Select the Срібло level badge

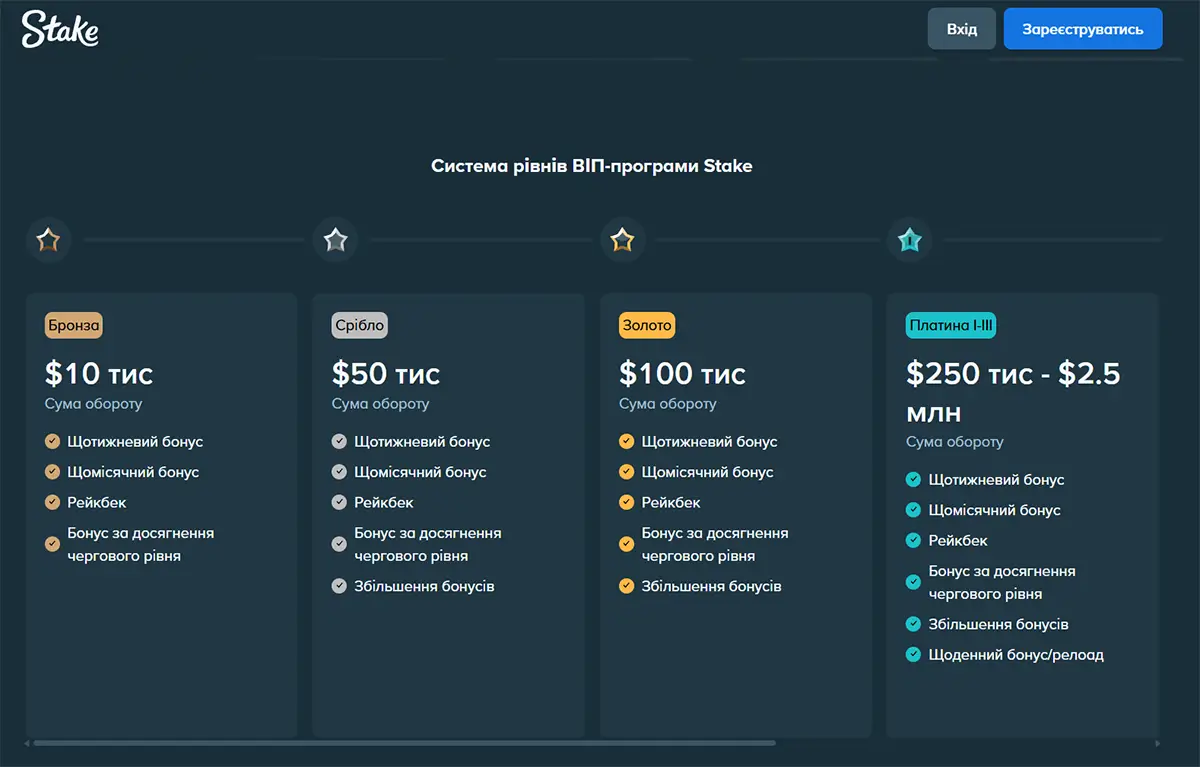pos(359,325)
